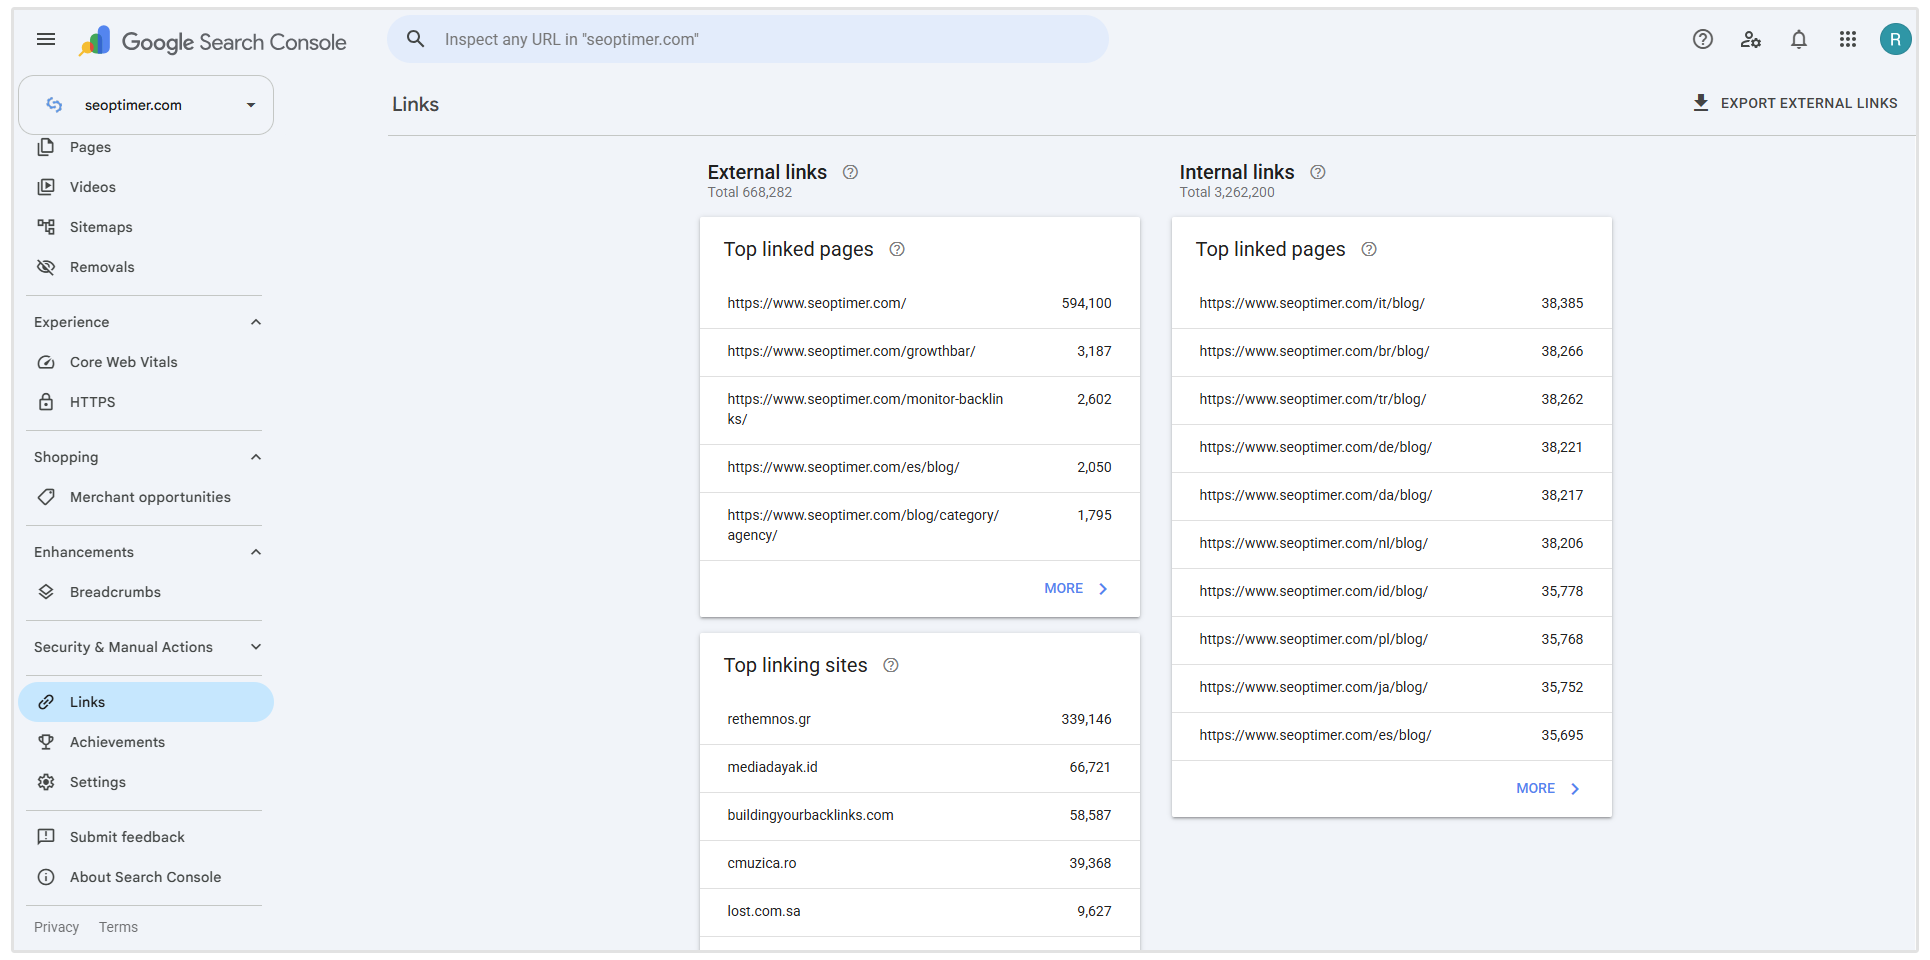Click Export External Links button
Viewport: 1930px width, 960px height.
tap(1795, 103)
